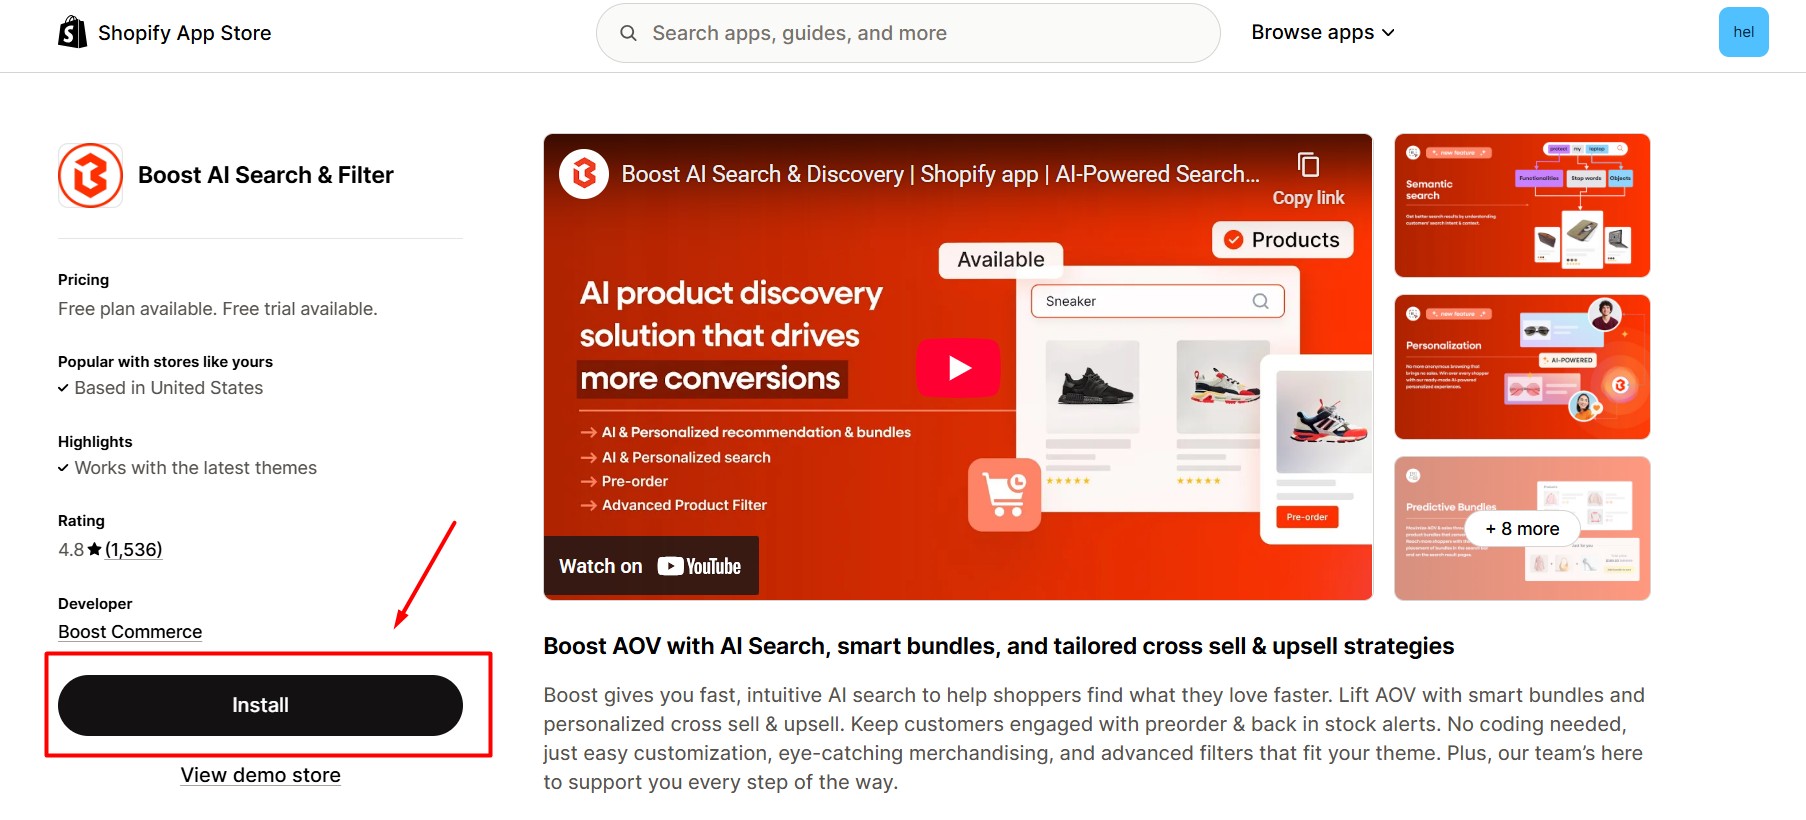The height and width of the screenshot is (820, 1806).
Task: Open the Personalization screenshot thumbnail
Action: (1521, 367)
